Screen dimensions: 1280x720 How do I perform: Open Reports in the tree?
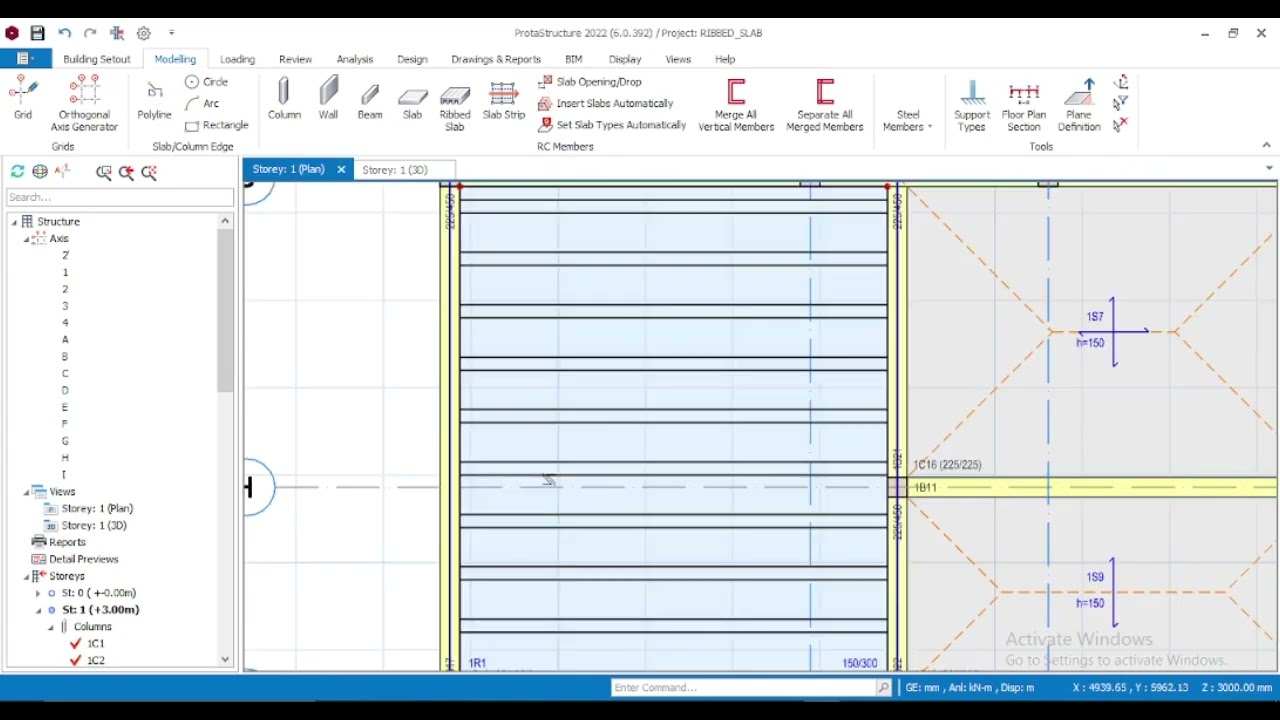[67, 543]
